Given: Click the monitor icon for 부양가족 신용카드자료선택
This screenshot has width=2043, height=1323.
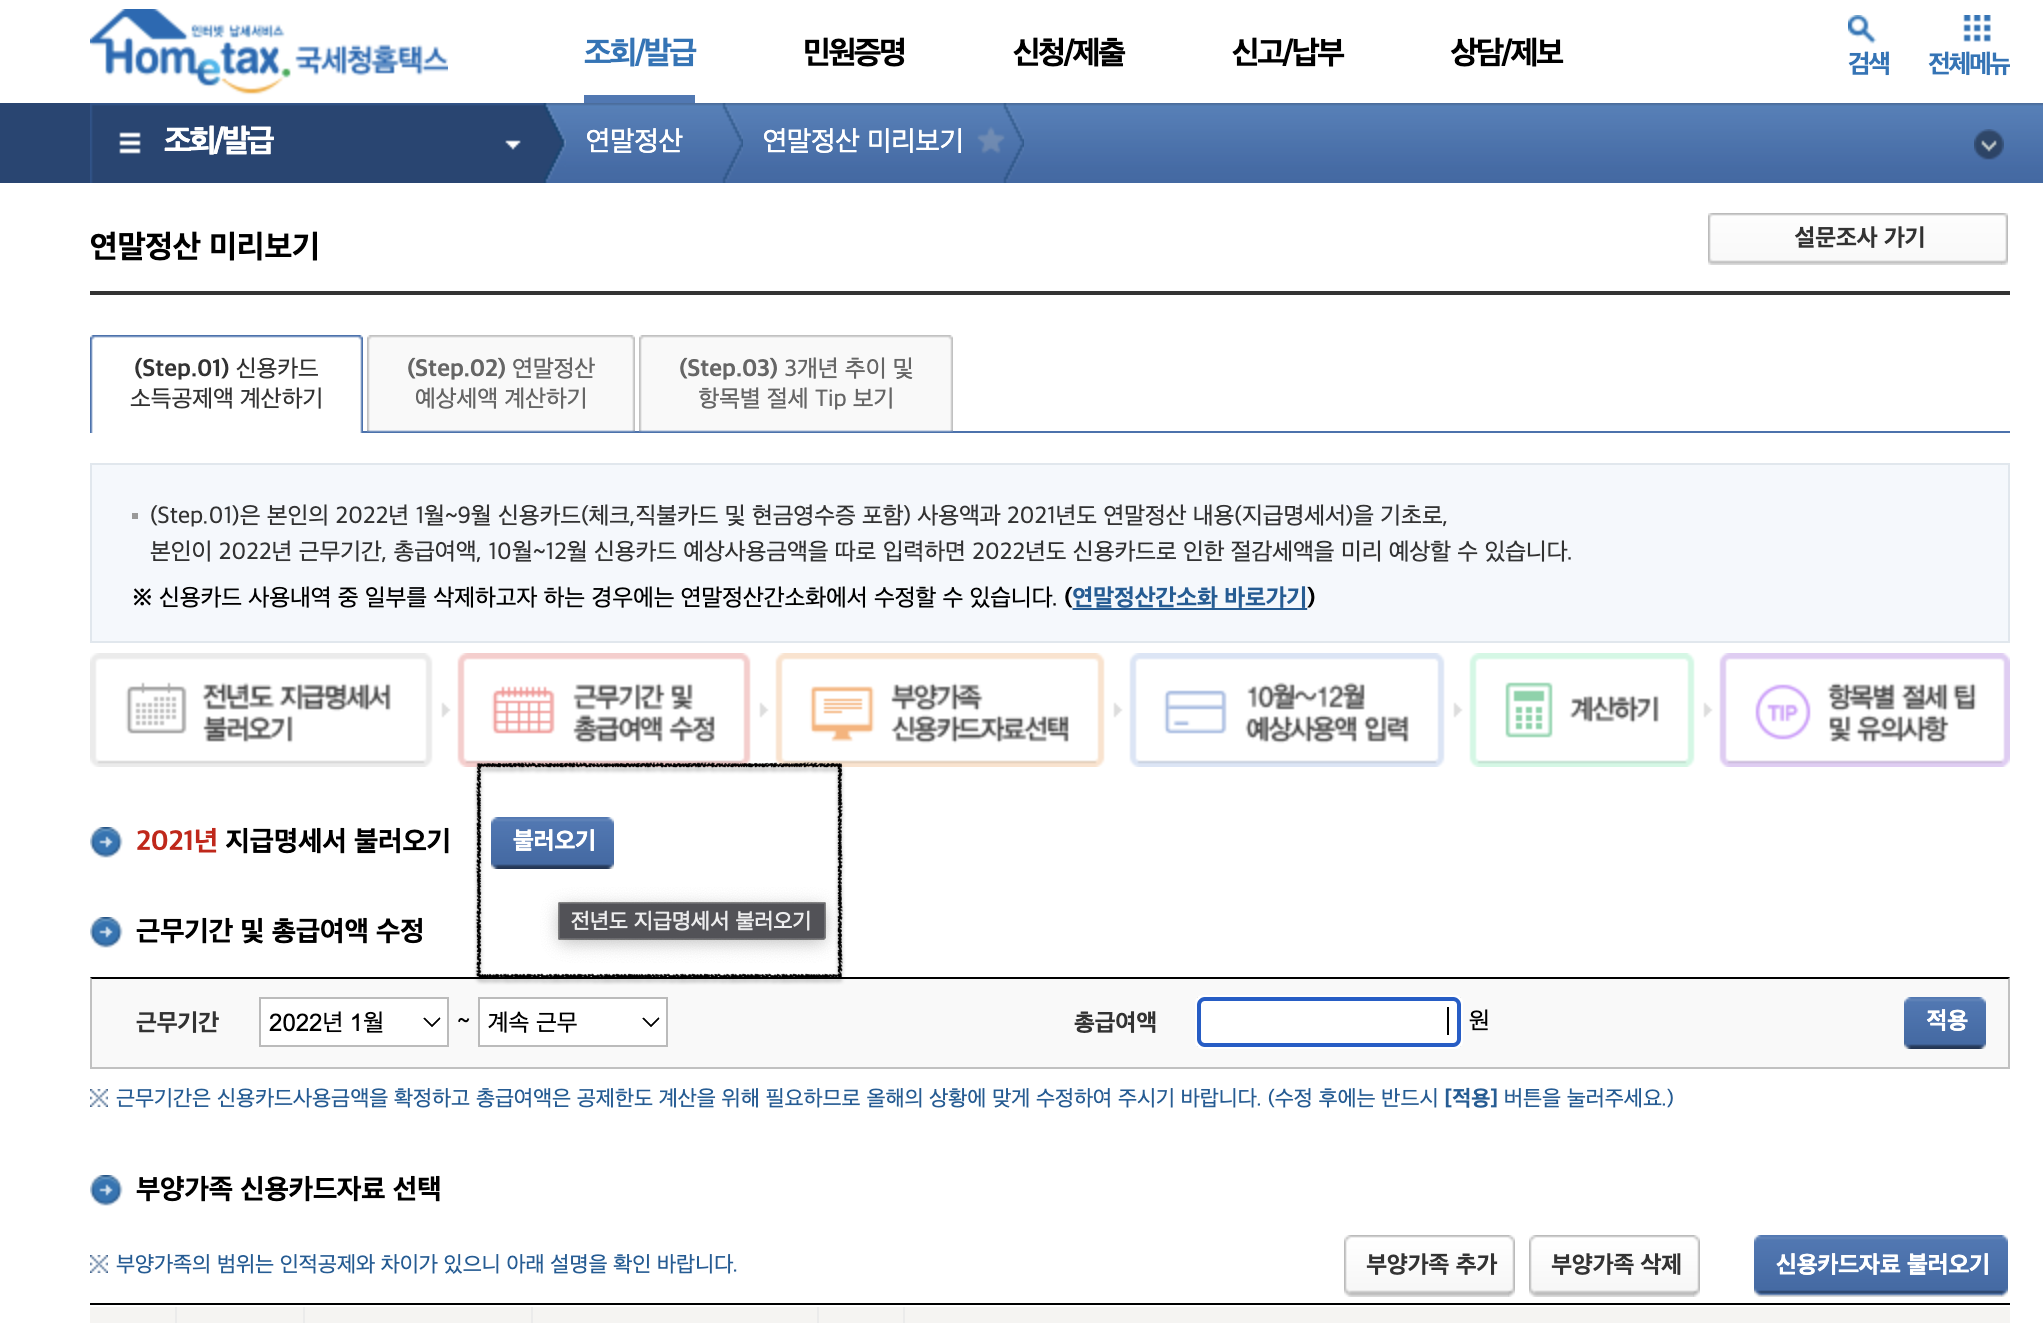Looking at the screenshot, I should 841,712.
